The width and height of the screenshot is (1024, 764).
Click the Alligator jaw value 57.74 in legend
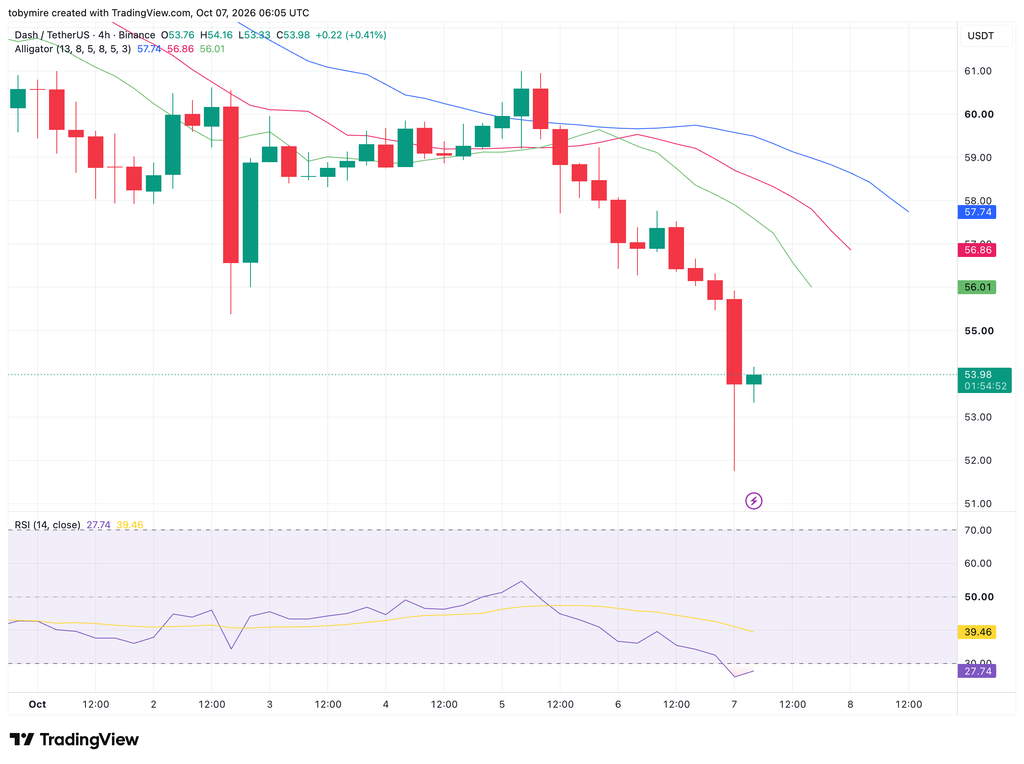point(149,49)
